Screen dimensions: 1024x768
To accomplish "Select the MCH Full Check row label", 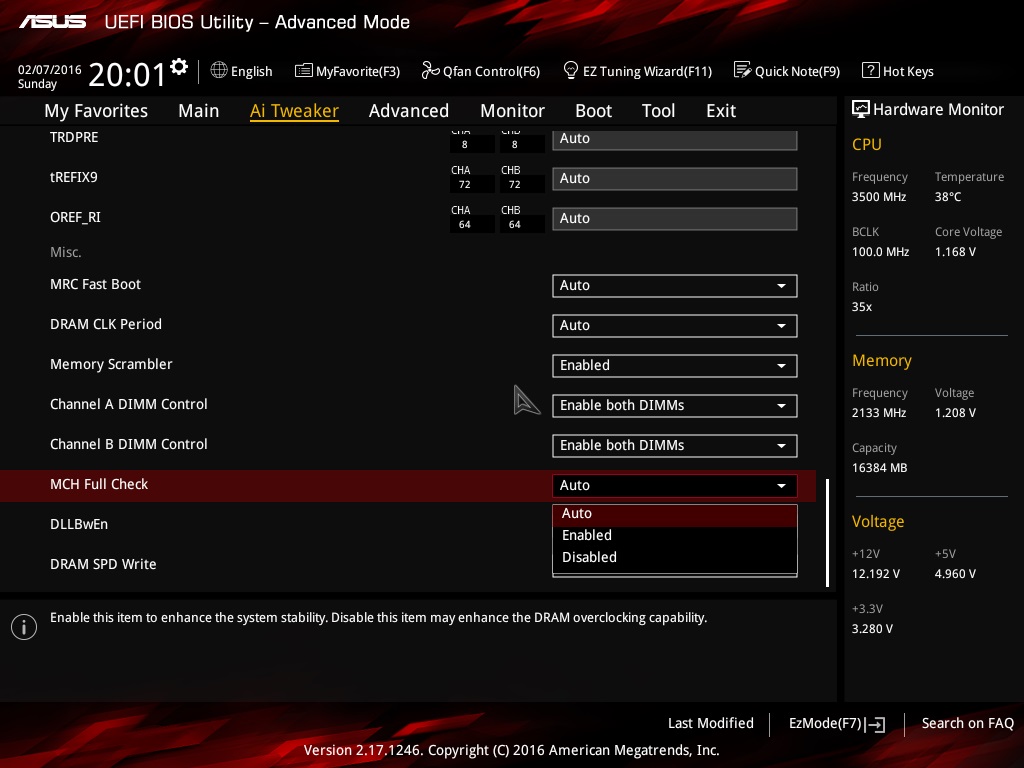I will (x=99, y=485).
